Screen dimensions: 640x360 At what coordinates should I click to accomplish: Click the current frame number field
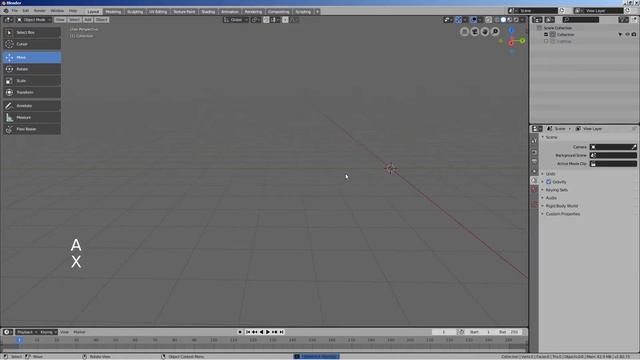(x=444, y=332)
